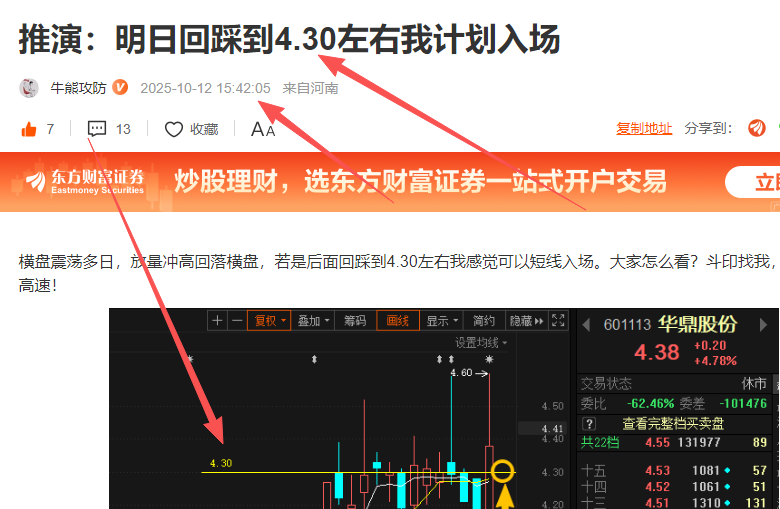Expand 设置均线 dropdown
Viewport: 780px width, 509px height.
[x=481, y=343]
